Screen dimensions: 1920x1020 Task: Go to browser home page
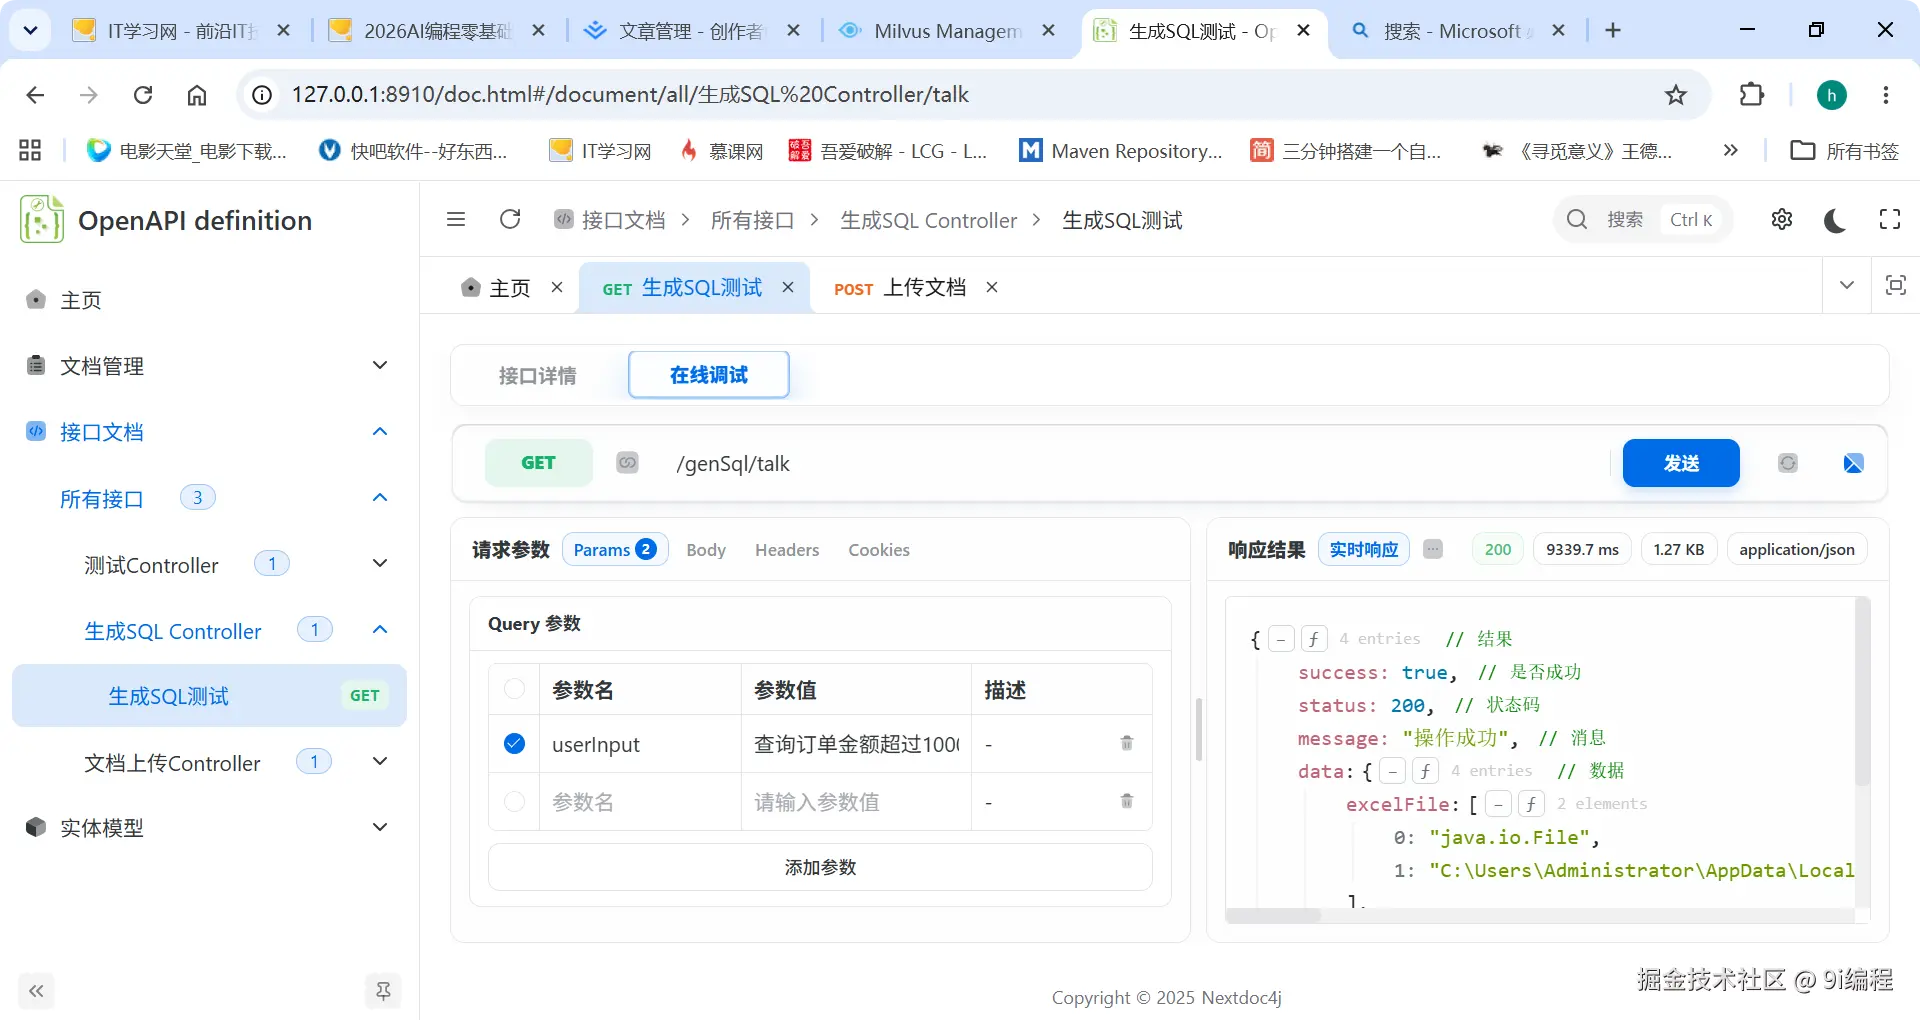coord(197,95)
